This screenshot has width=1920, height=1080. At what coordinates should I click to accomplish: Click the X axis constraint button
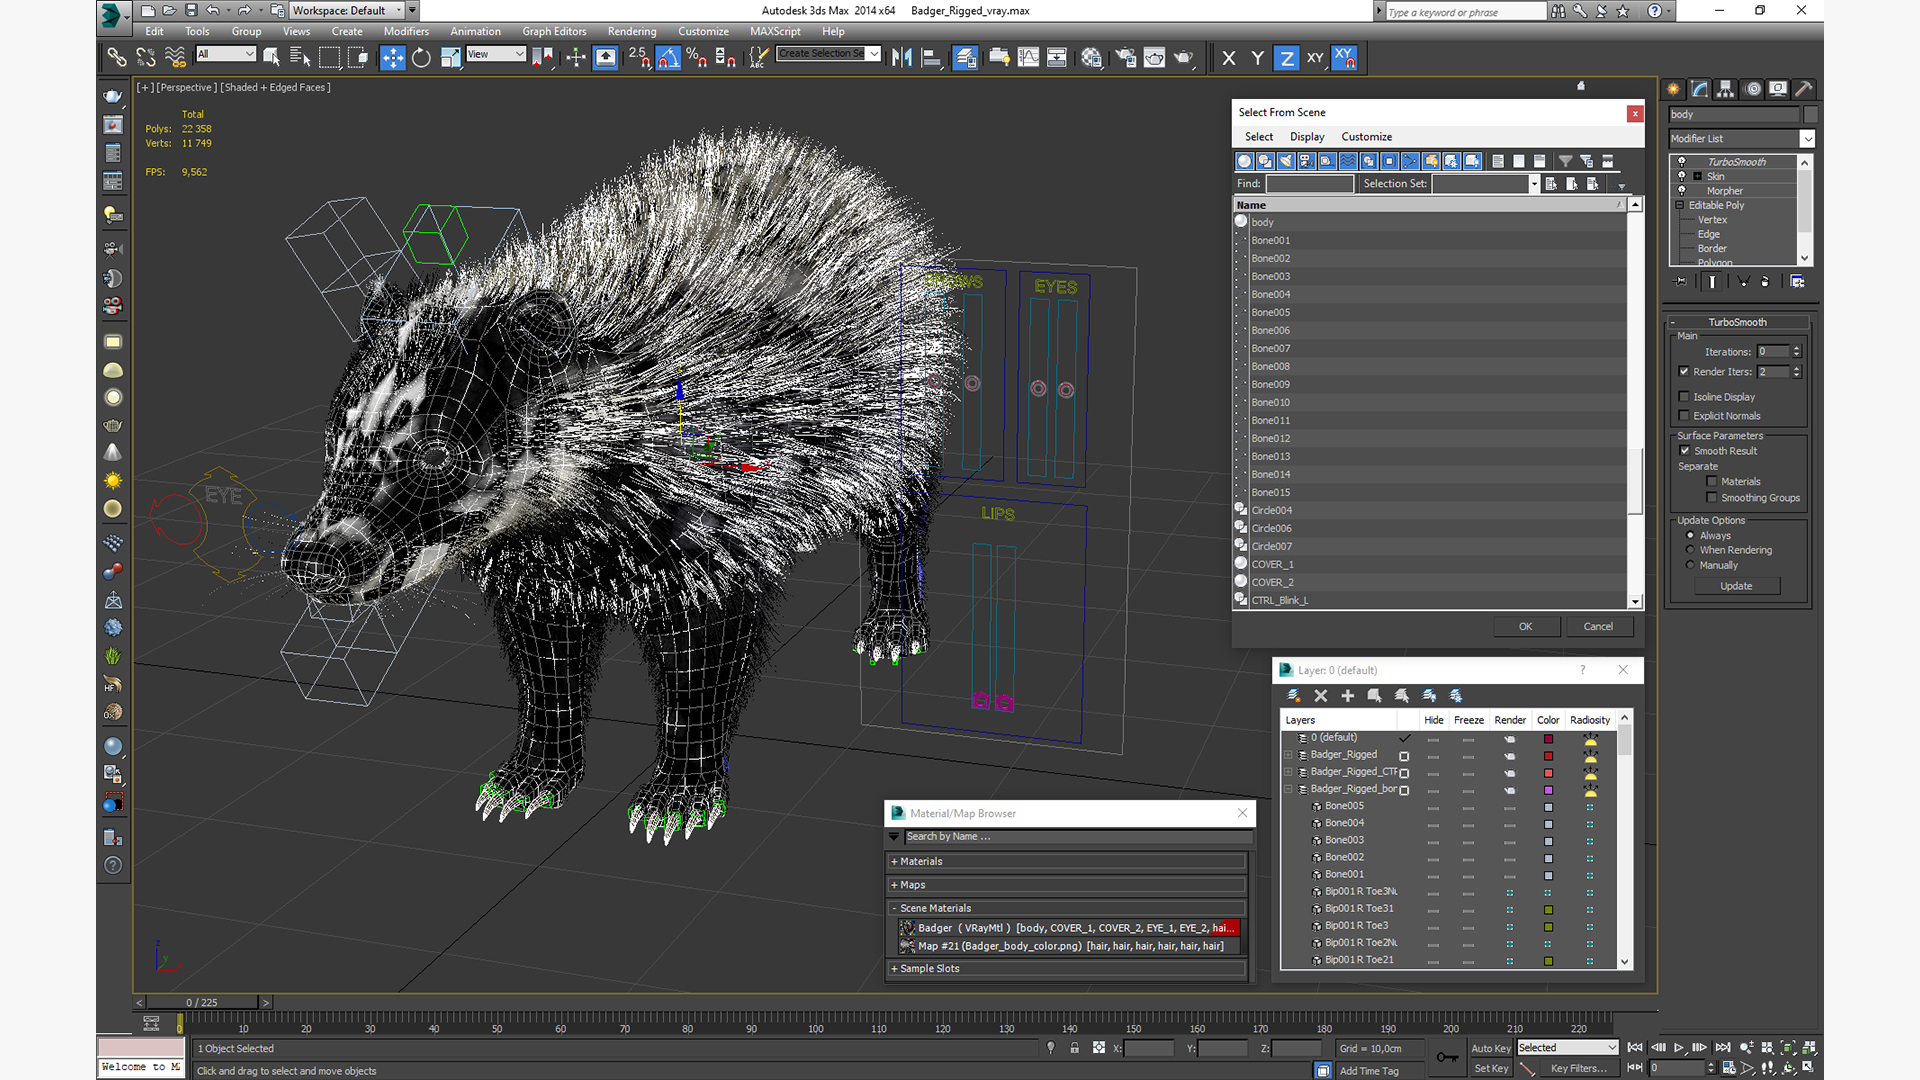click(1229, 58)
